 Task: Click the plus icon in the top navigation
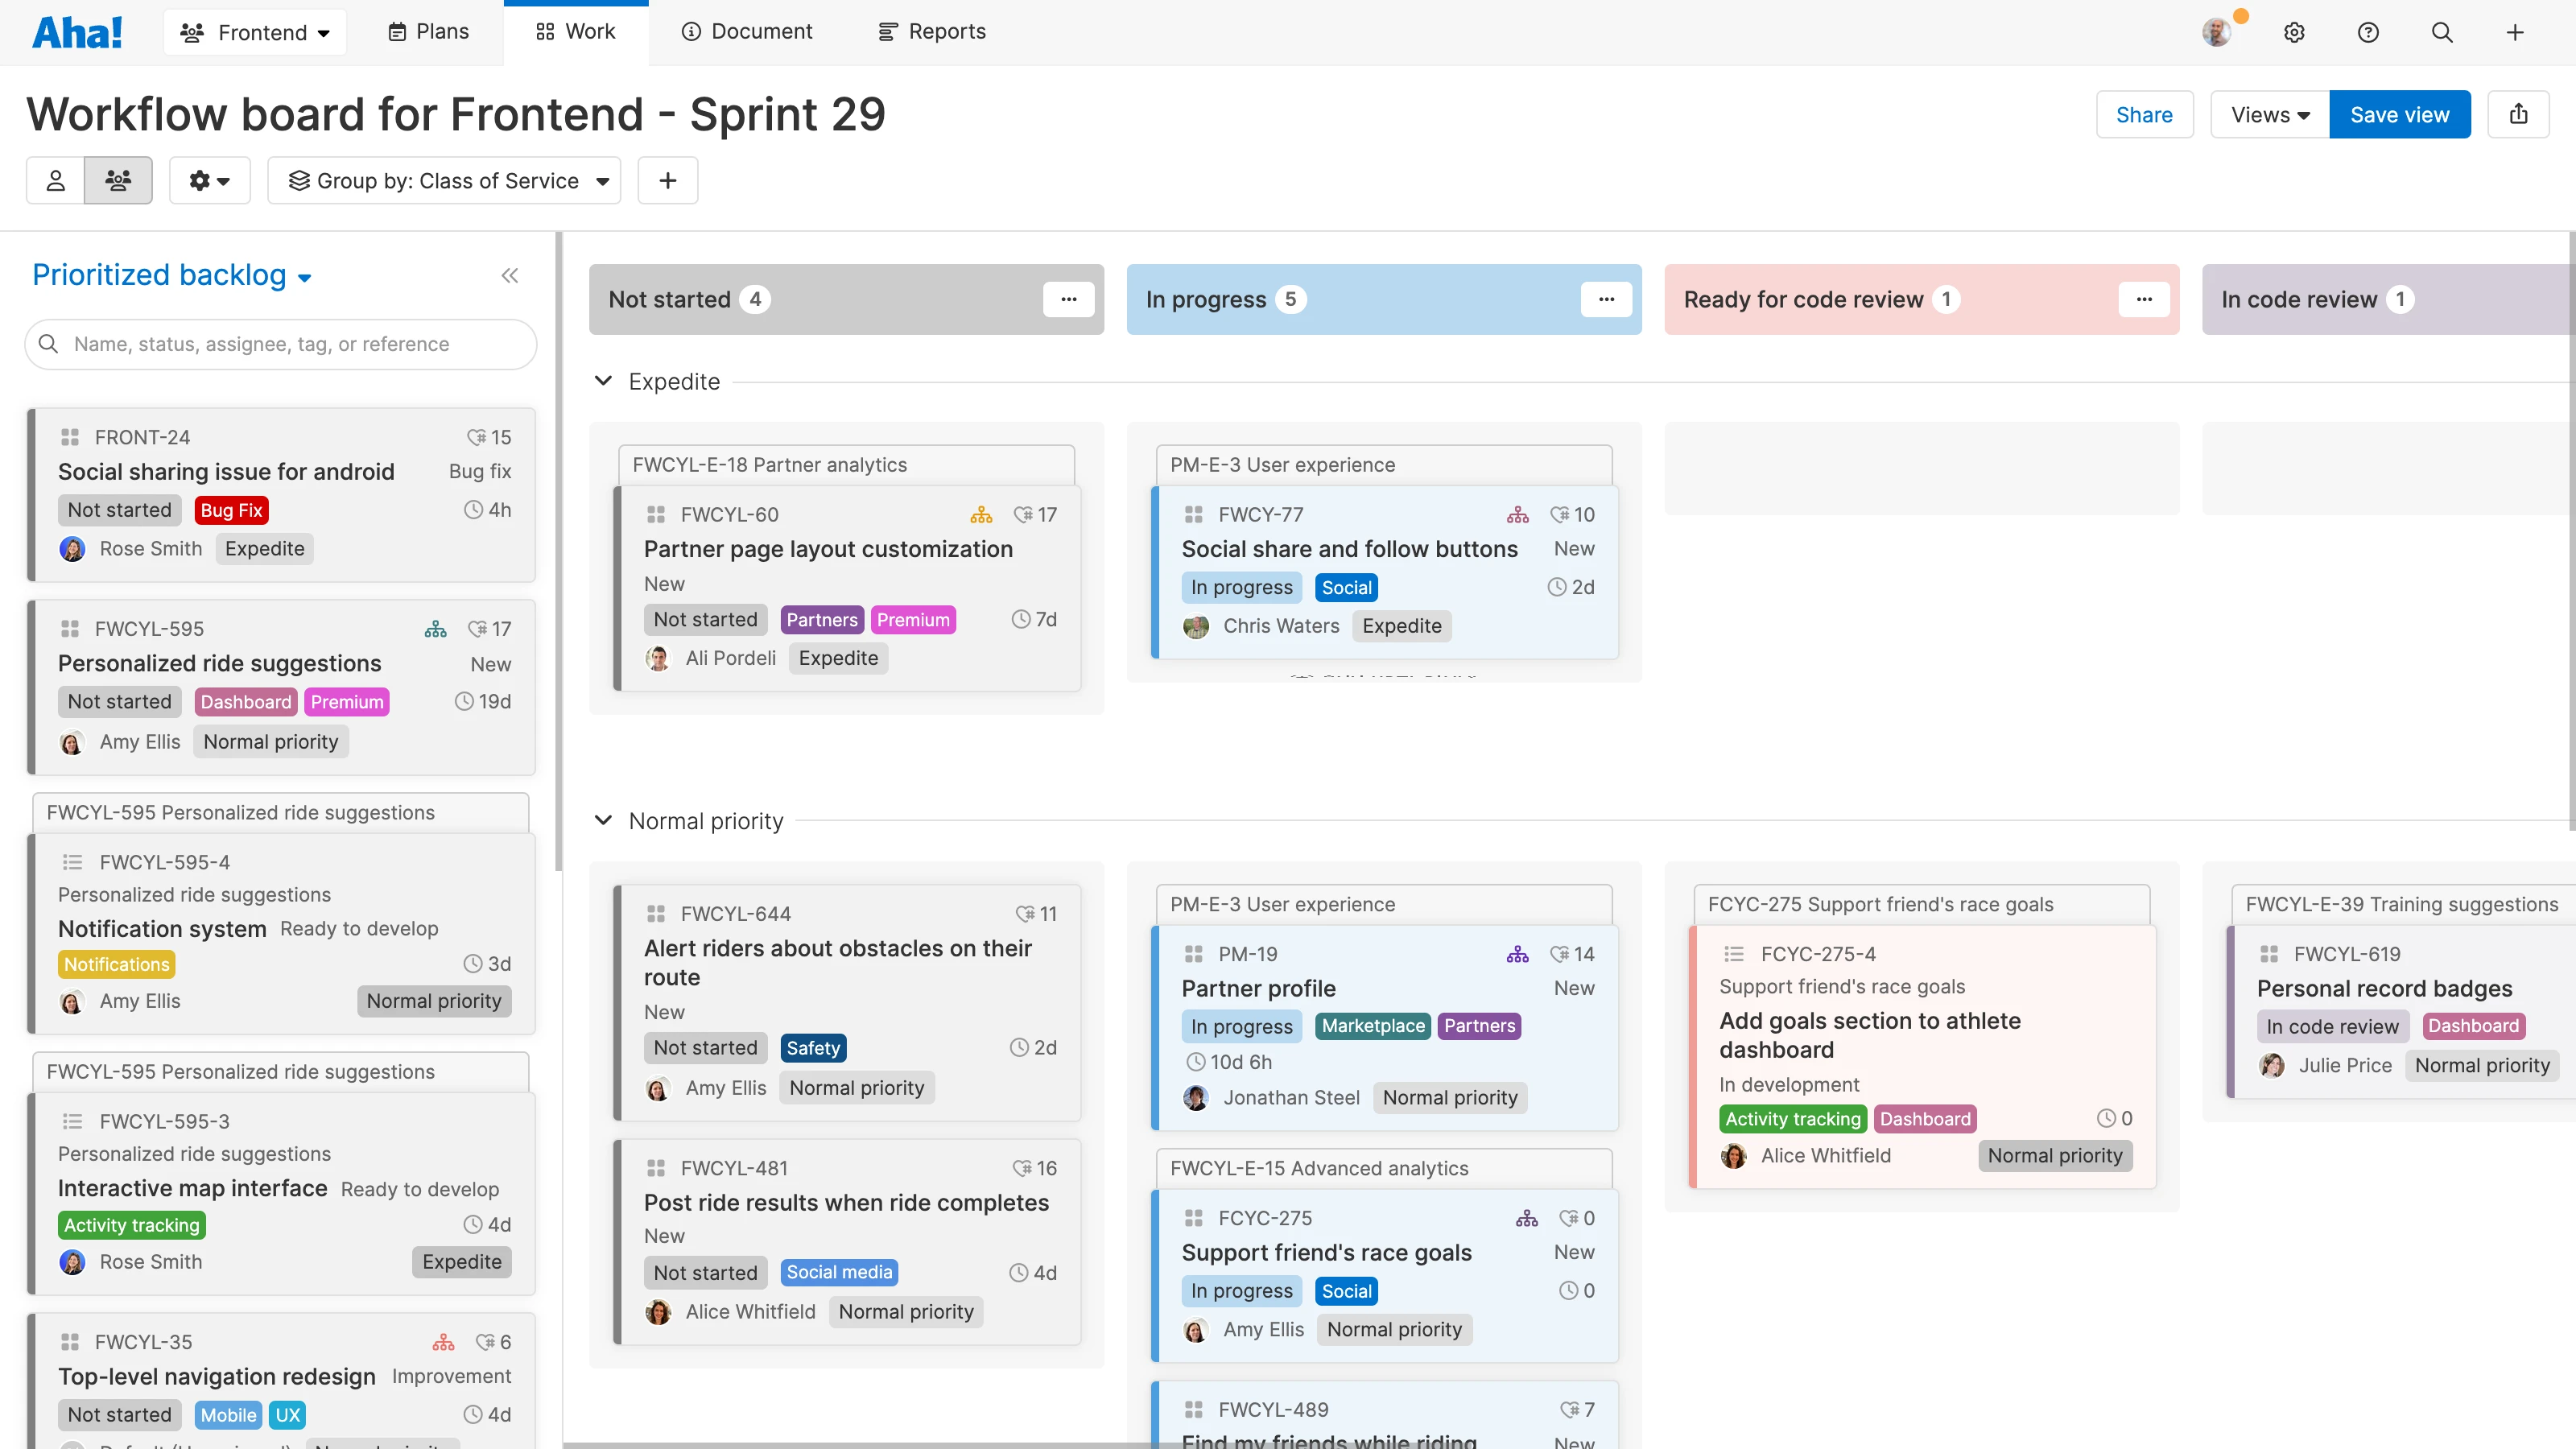pos(2516,32)
